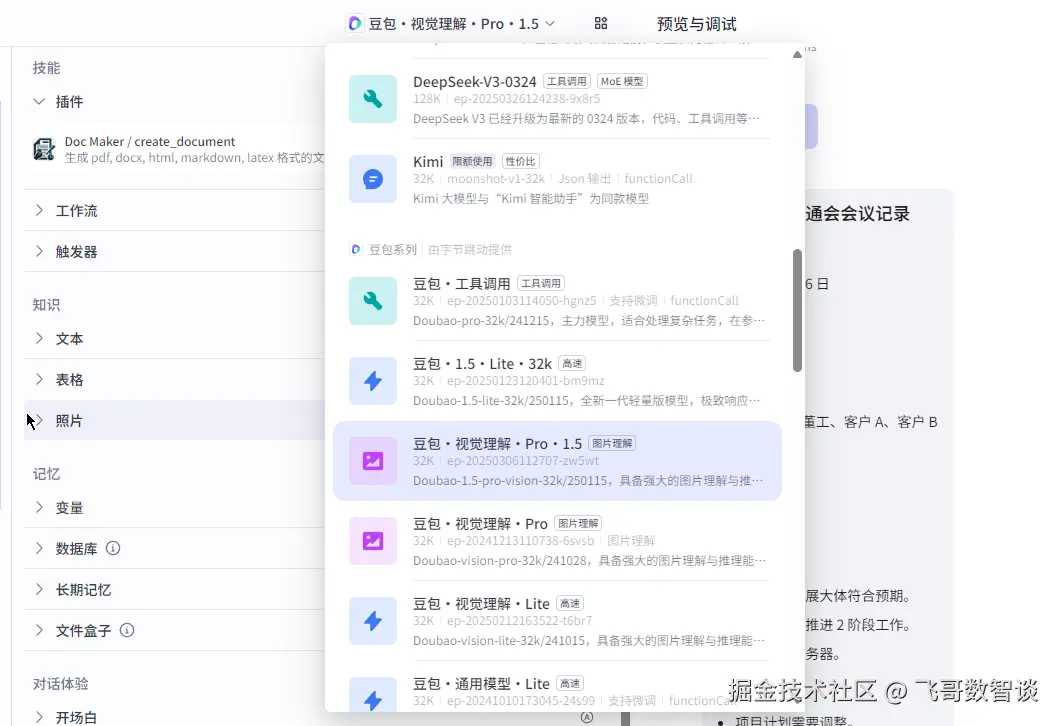Select the 豆包·视觉理解·Pro model

point(558,541)
